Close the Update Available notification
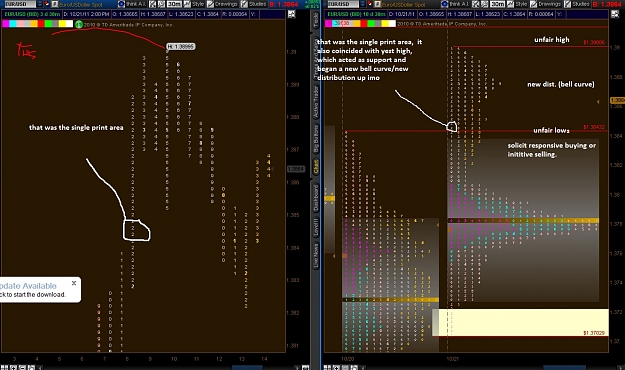 click(74, 283)
